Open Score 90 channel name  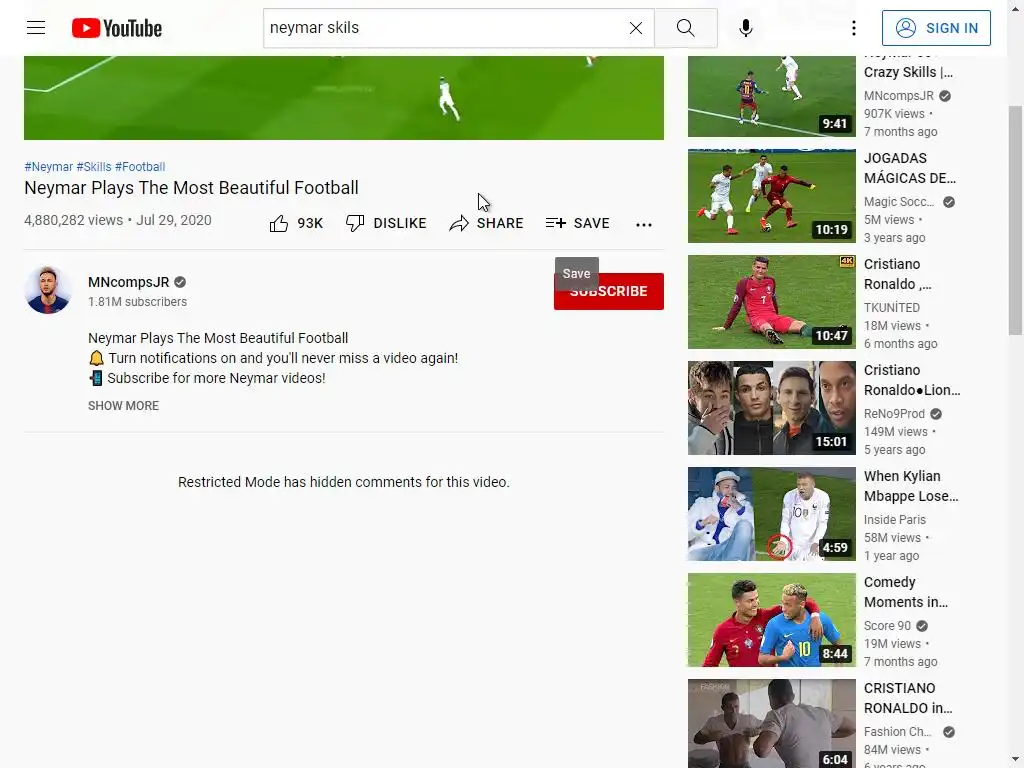pos(887,626)
